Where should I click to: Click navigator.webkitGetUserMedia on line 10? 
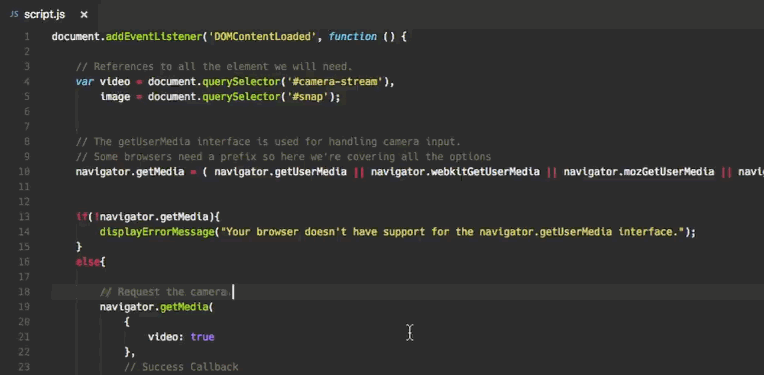pos(455,171)
